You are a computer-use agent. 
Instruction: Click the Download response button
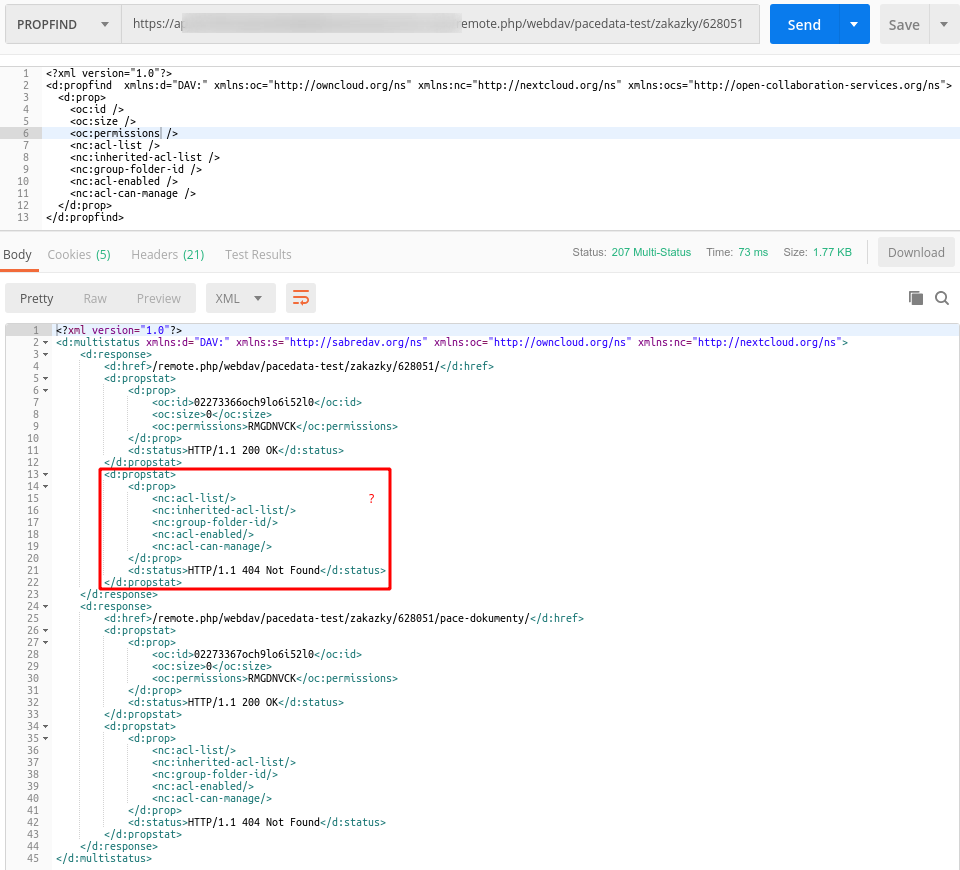[x=916, y=252]
